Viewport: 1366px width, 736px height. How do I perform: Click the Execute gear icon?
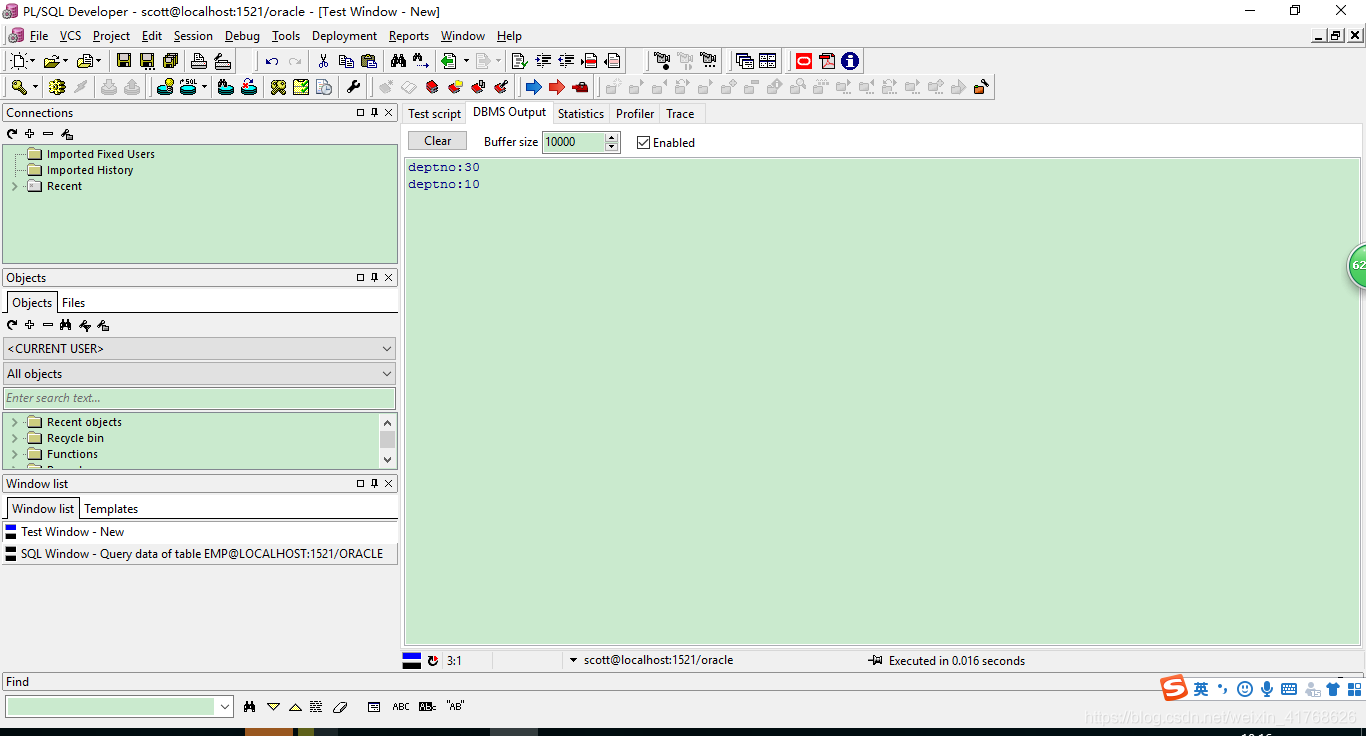click(x=57, y=87)
